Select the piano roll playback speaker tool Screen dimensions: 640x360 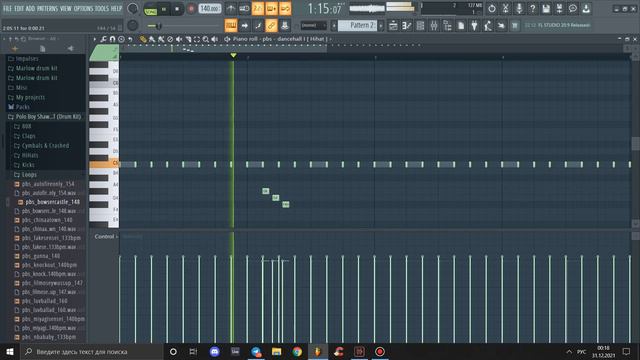click(x=215, y=39)
